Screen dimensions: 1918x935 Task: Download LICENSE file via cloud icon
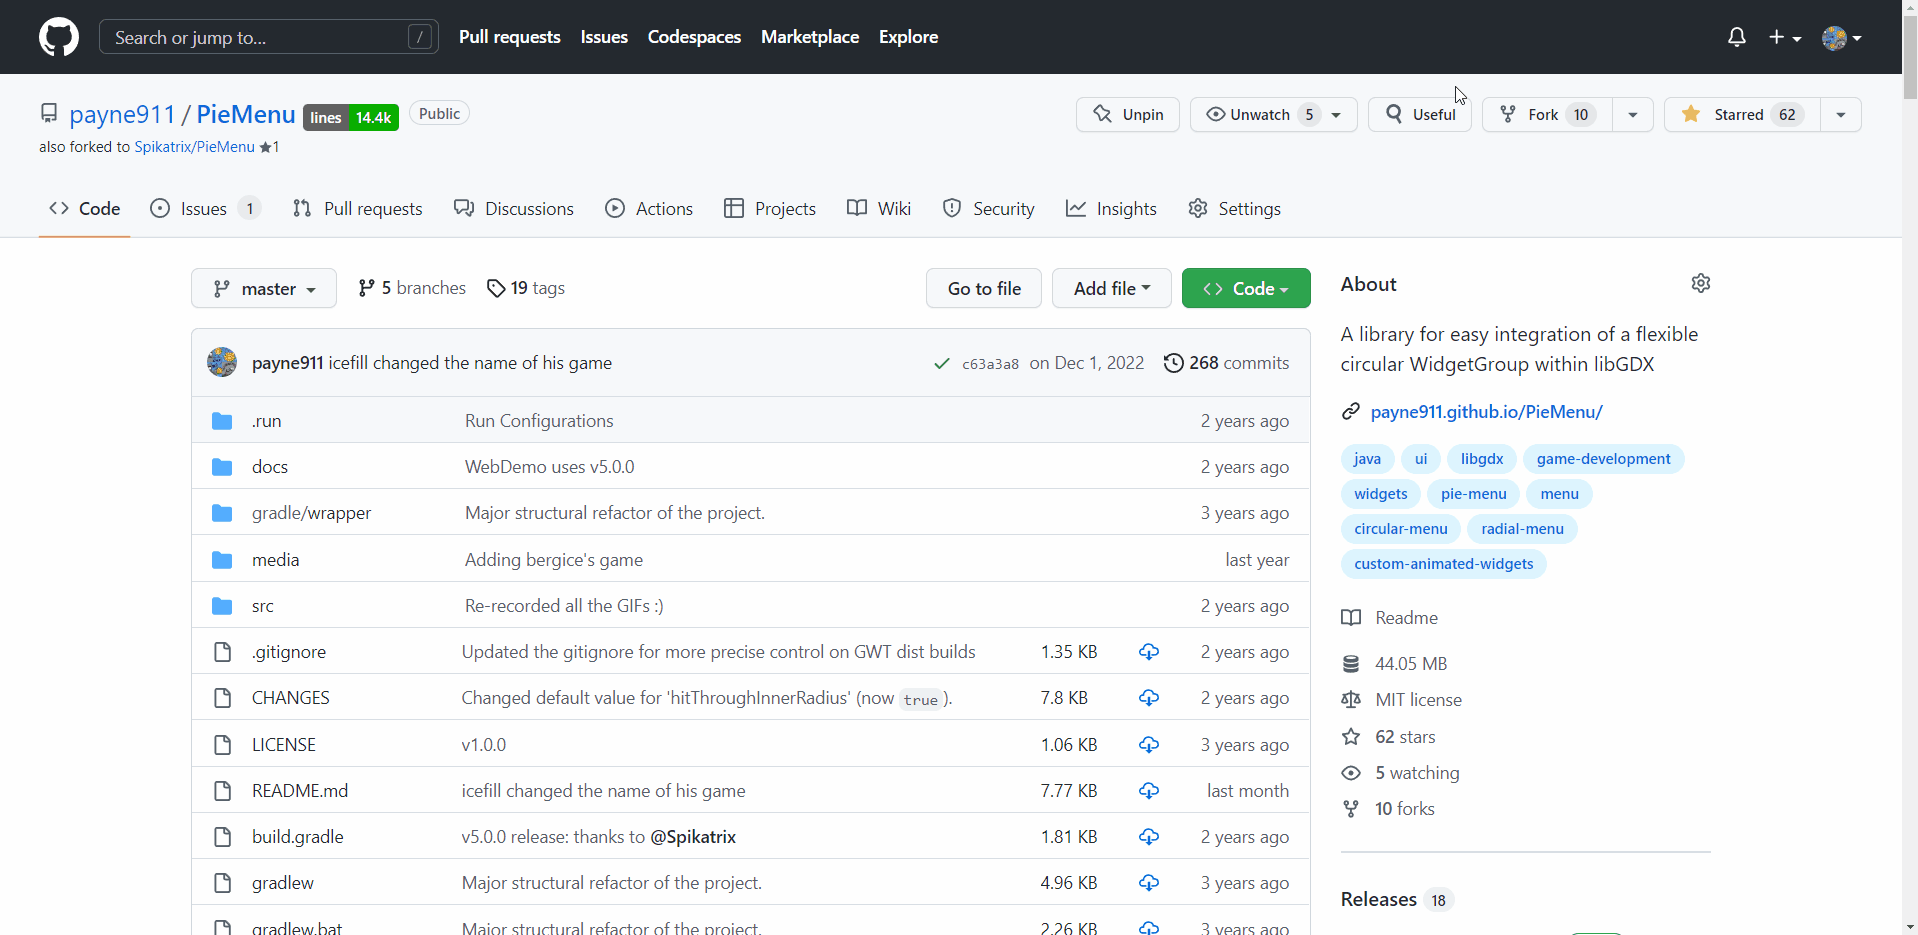coord(1149,745)
